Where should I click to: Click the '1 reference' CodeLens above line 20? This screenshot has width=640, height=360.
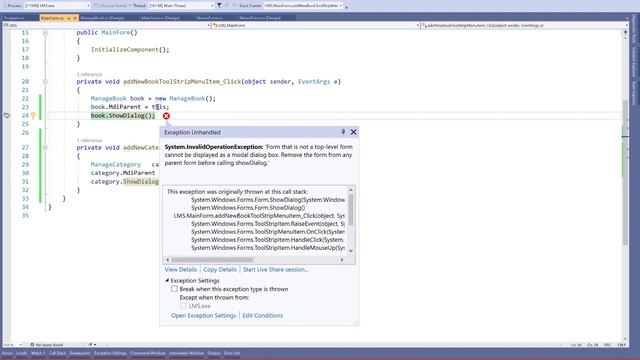point(89,74)
